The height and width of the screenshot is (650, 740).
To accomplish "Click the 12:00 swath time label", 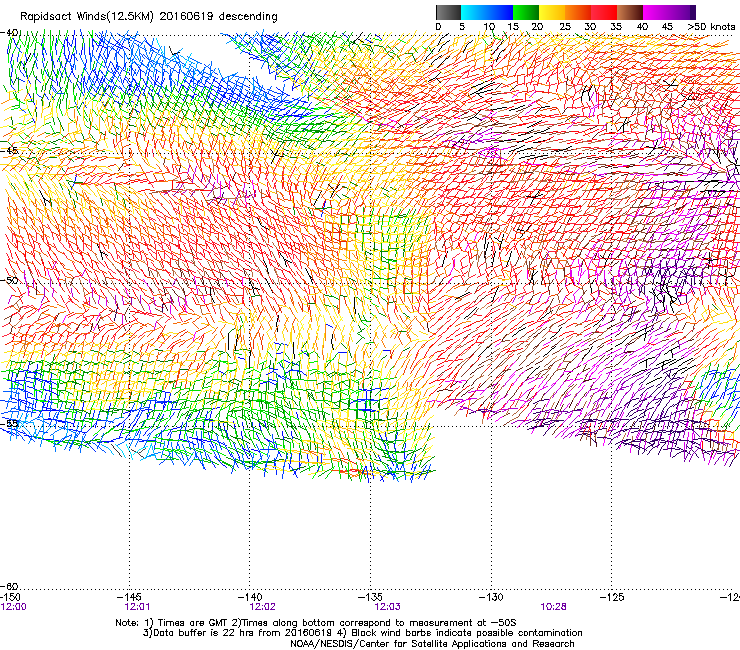I will (x=14, y=607).
